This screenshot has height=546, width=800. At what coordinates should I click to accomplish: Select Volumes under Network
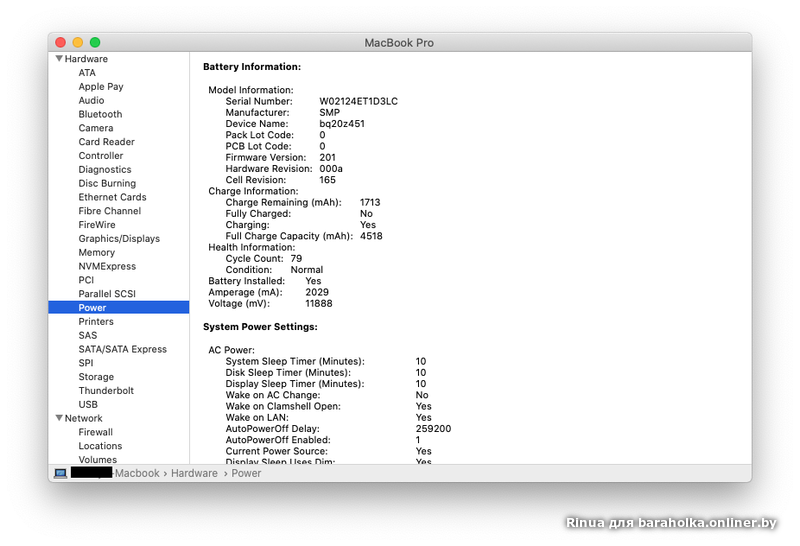(x=97, y=459)
